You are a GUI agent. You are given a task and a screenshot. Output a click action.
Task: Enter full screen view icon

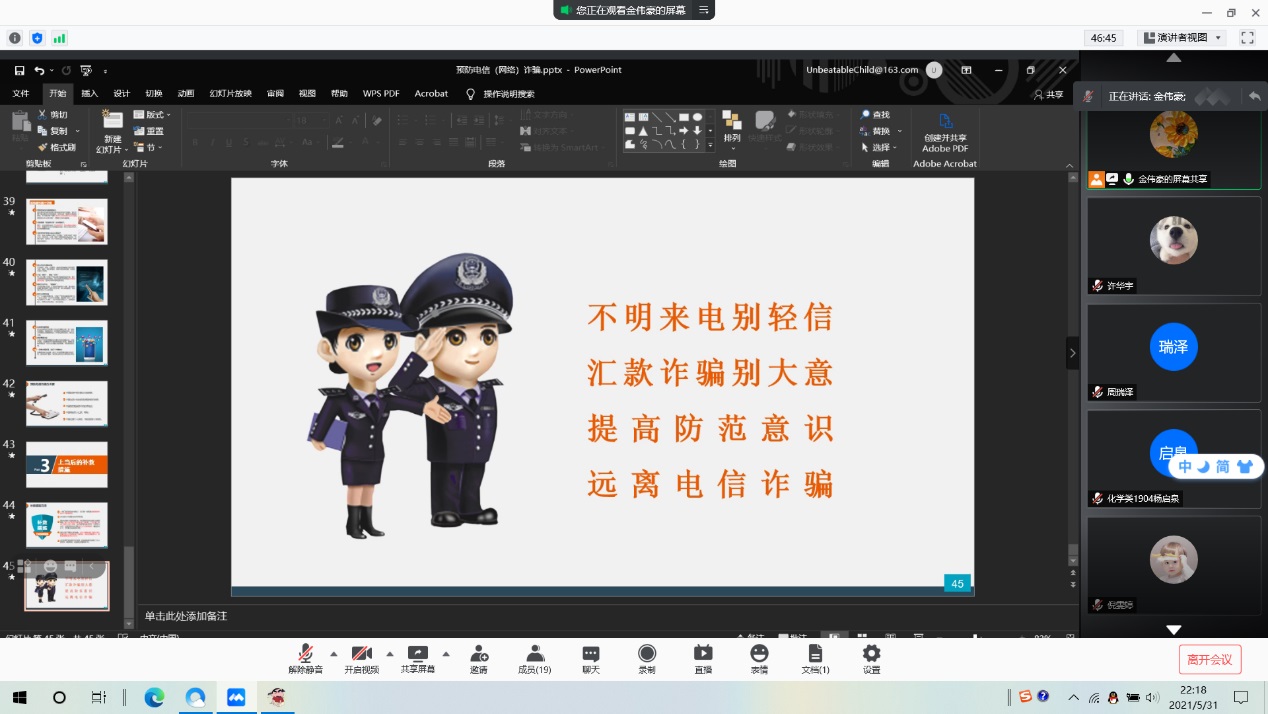click(1247, 37)
